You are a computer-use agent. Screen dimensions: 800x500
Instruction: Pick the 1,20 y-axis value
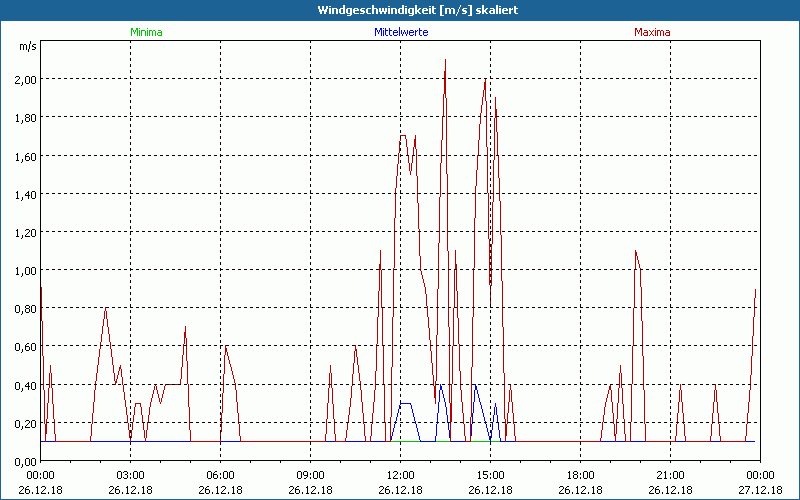click(x=23, y=232)
